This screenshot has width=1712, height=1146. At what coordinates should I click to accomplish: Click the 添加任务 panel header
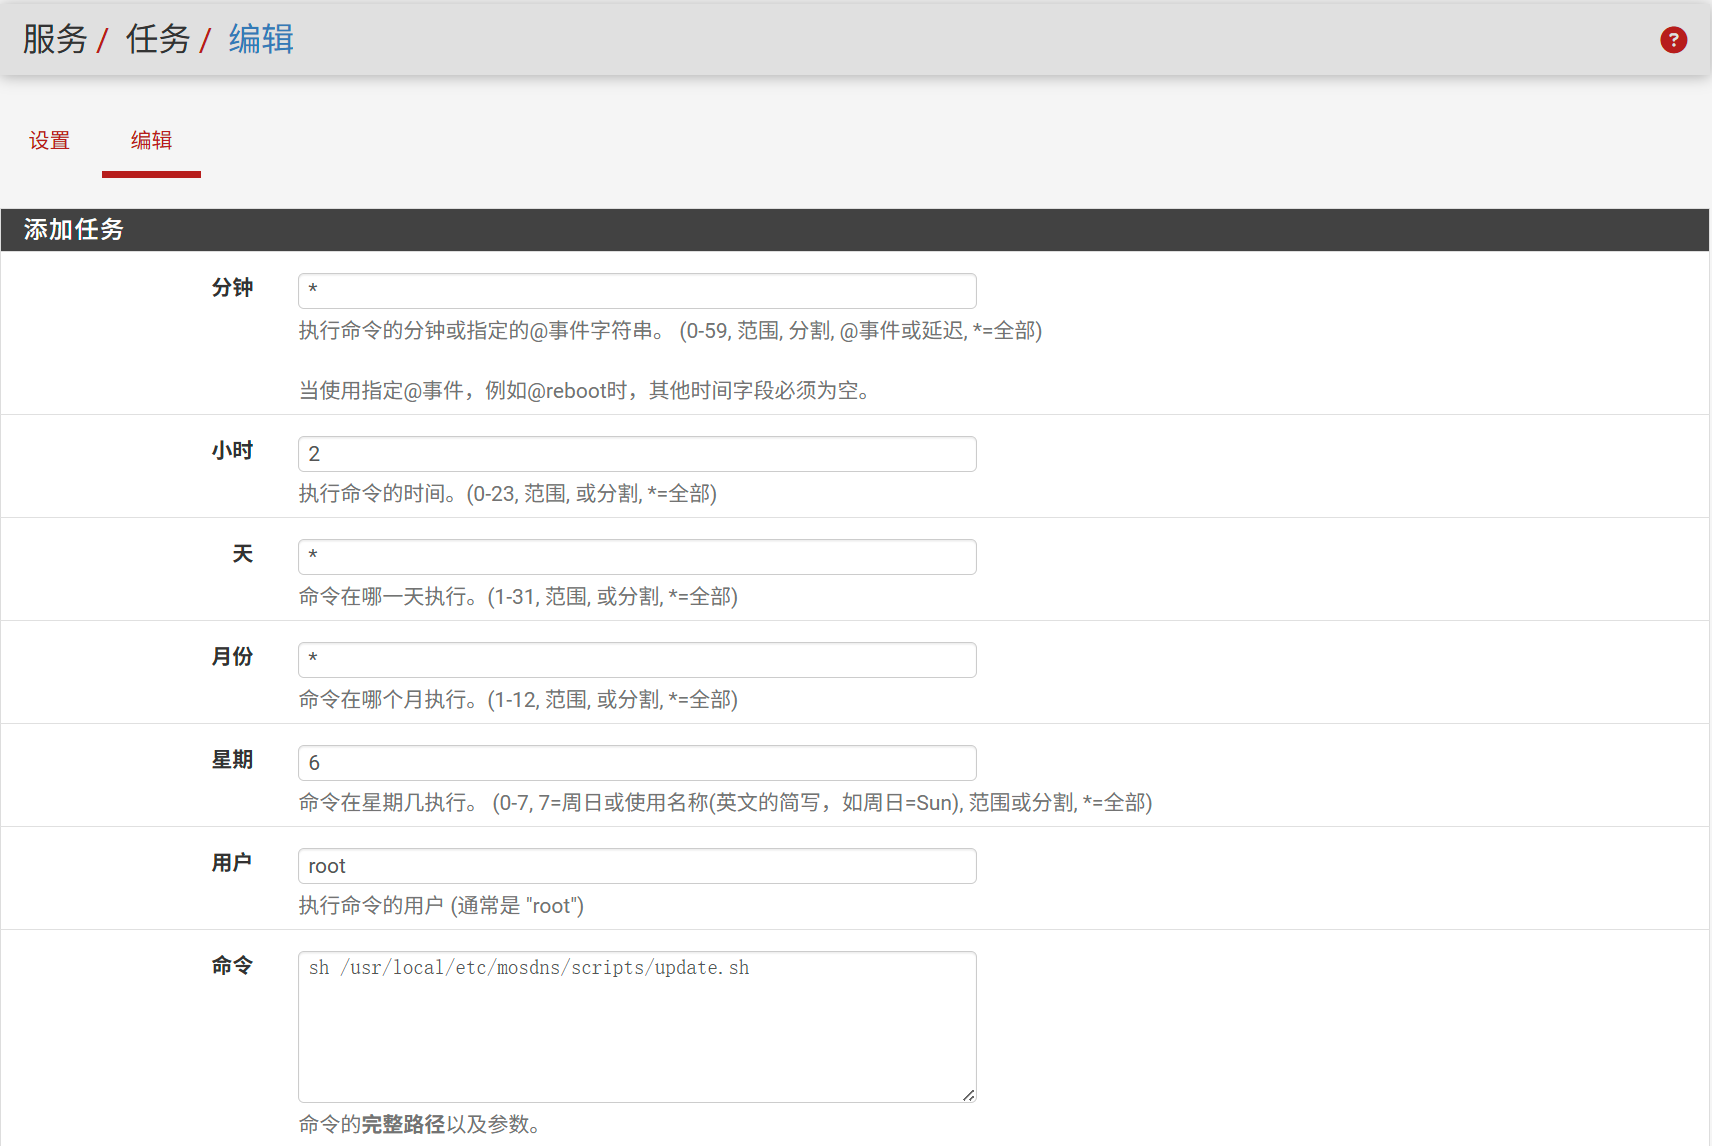74,230
